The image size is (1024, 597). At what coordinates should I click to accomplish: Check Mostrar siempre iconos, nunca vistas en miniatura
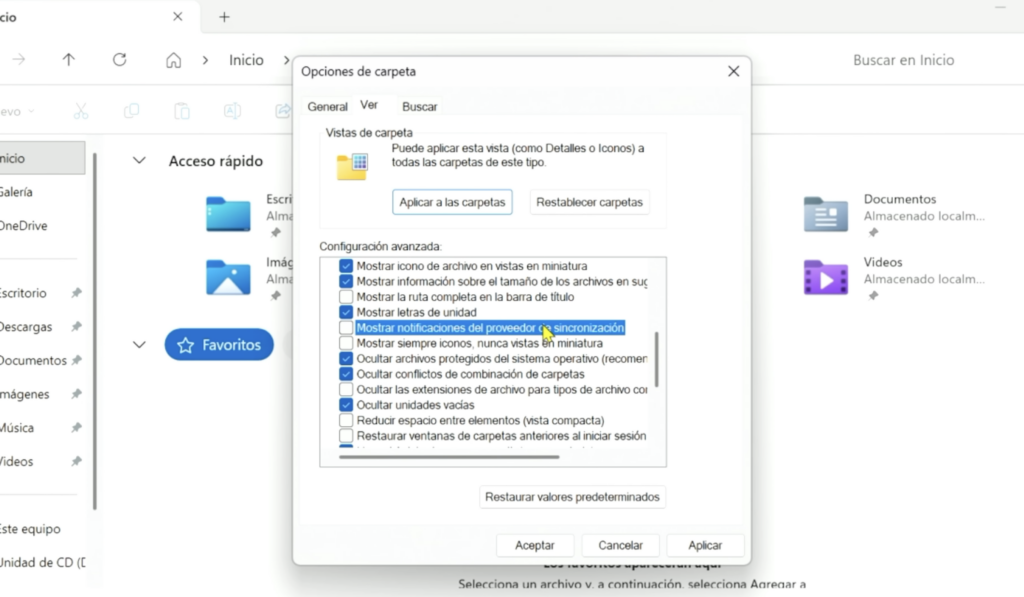pyautogui.click(x=346, y=343)
